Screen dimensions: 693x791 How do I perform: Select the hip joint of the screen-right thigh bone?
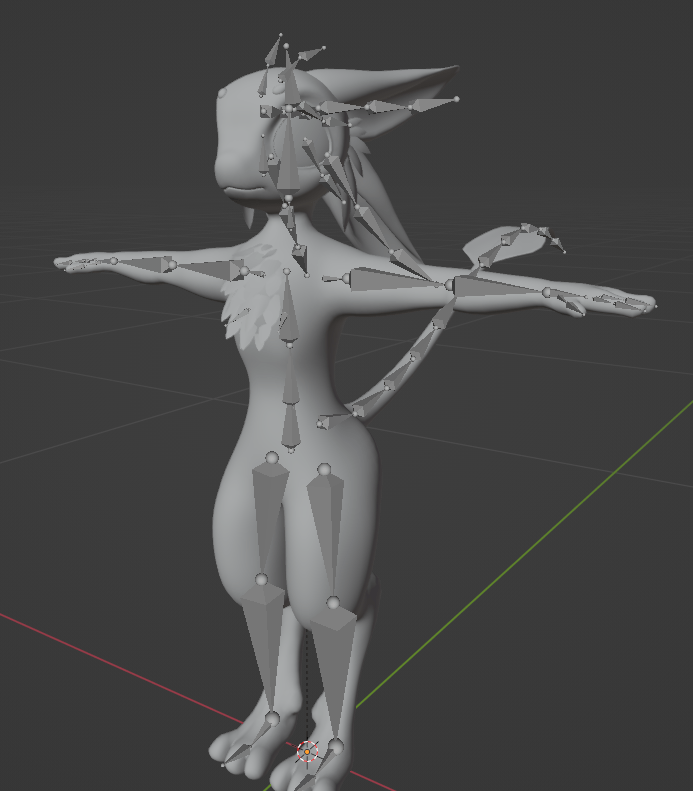[x=324, y=468]
